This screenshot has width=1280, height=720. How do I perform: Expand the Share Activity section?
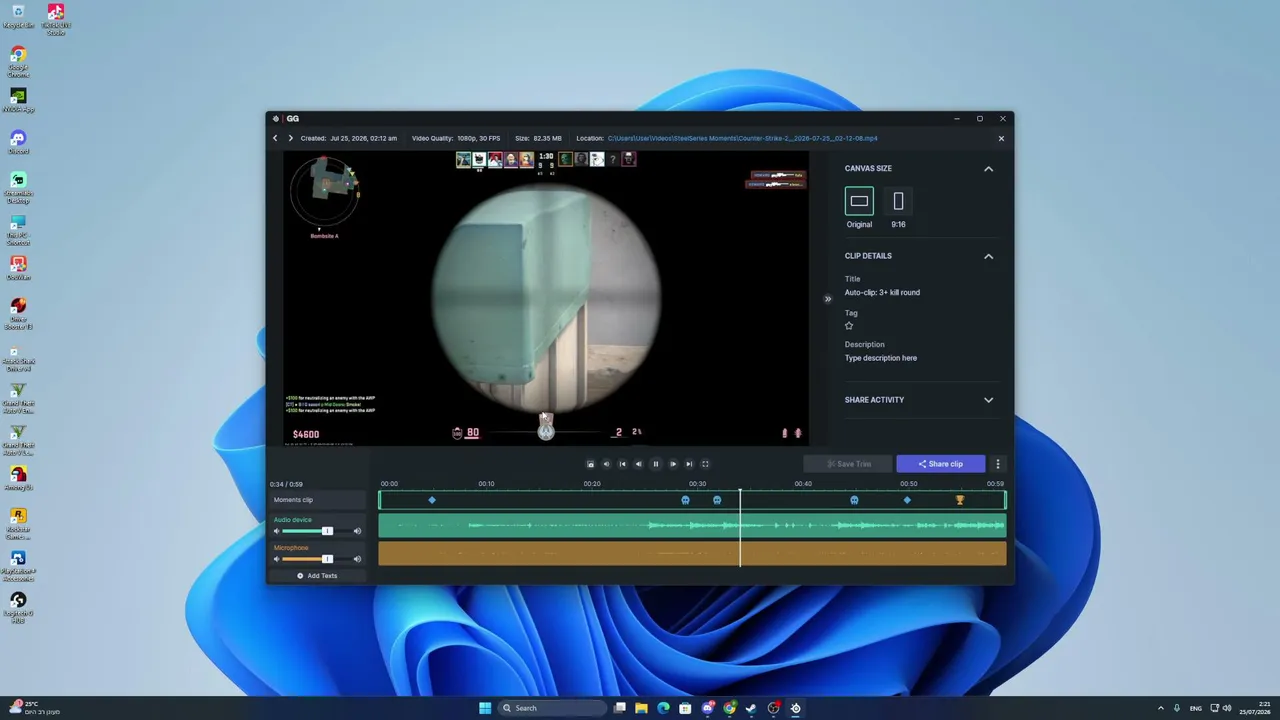click(988, 400)
